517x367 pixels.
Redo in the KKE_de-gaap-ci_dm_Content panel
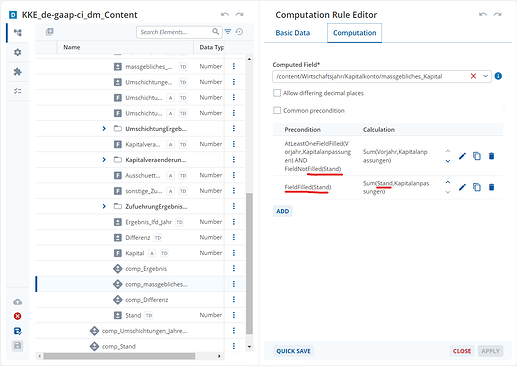[x=239, y=14]
